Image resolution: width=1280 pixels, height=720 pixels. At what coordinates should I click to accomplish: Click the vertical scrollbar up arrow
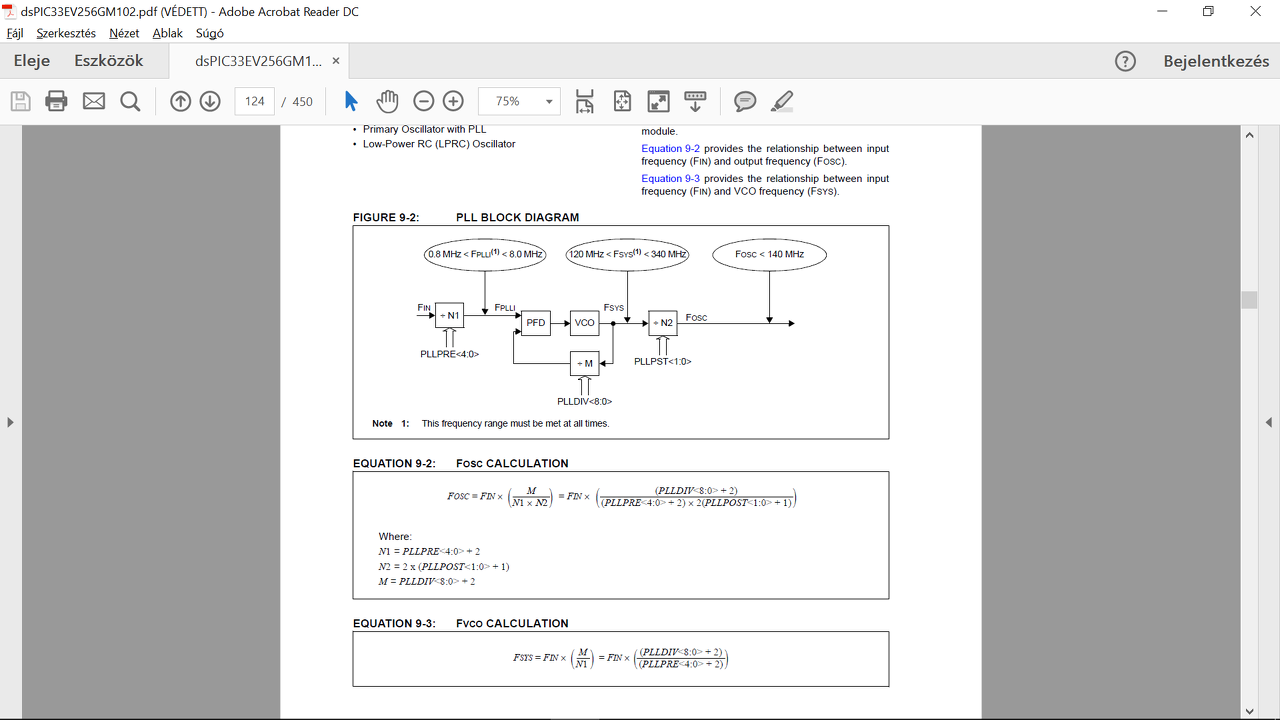click(1249, 135)
